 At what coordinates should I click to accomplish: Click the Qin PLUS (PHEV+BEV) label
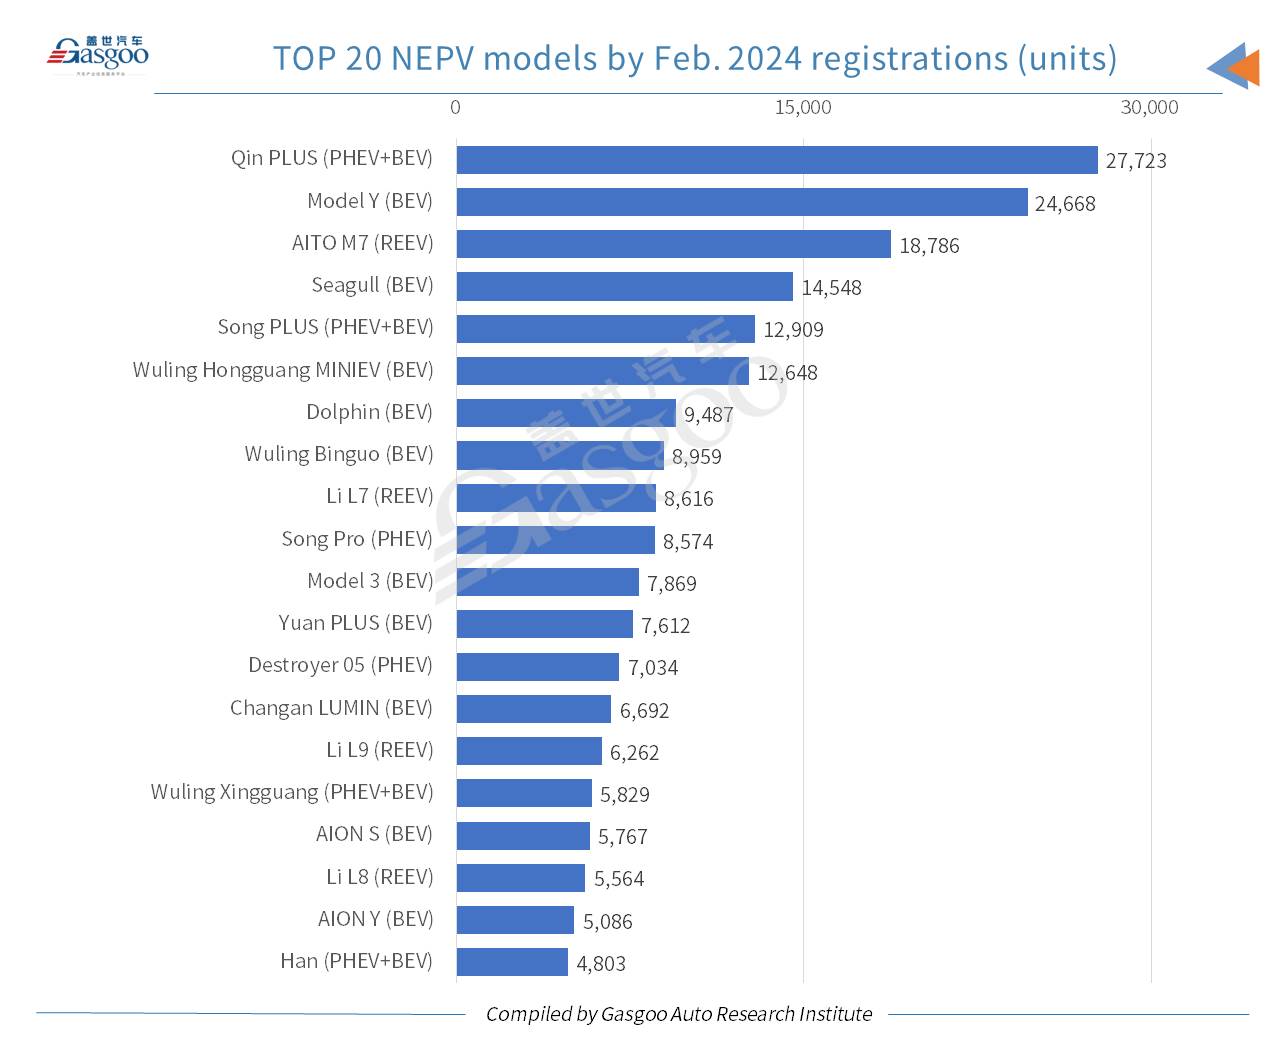(332, 158)
